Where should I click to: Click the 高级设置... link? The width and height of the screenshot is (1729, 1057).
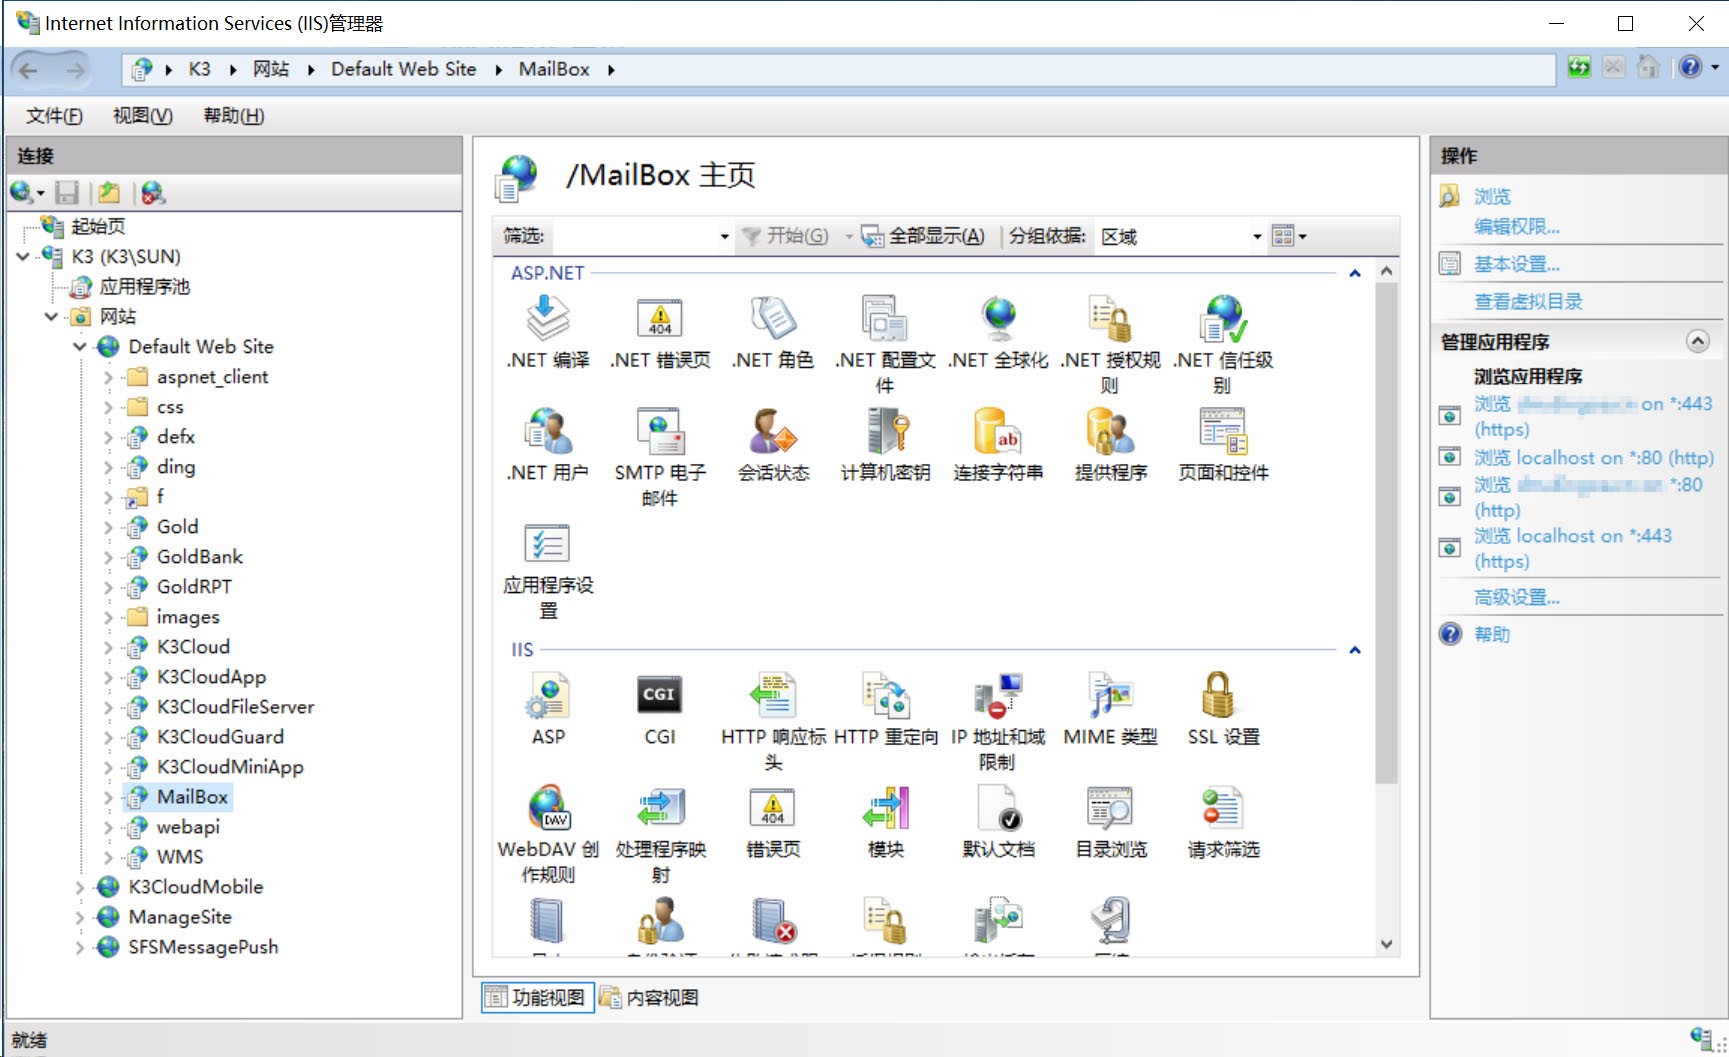[1516, 598]
